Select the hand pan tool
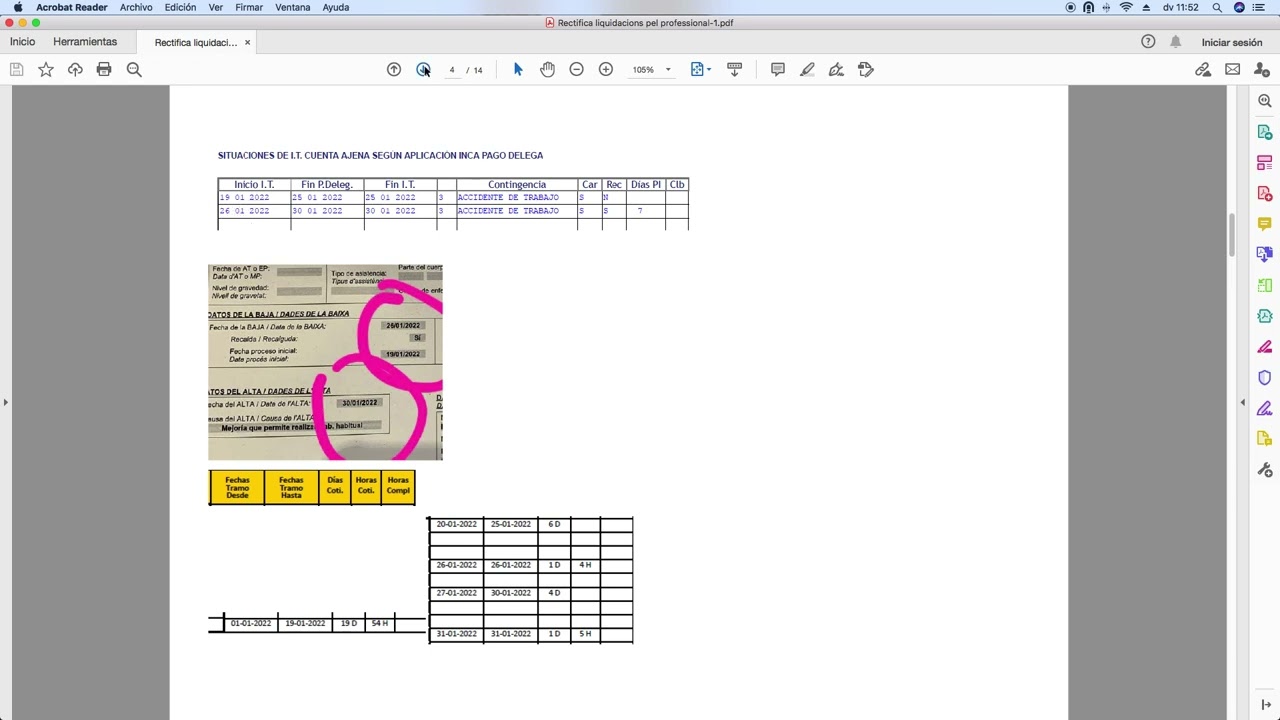The height and width of the screenshot is (720, 1280). tap(547, 69)
